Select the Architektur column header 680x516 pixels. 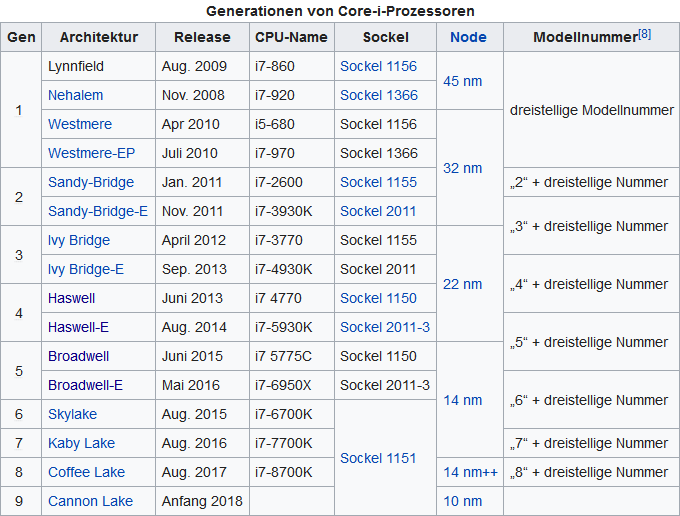point(98,37)
